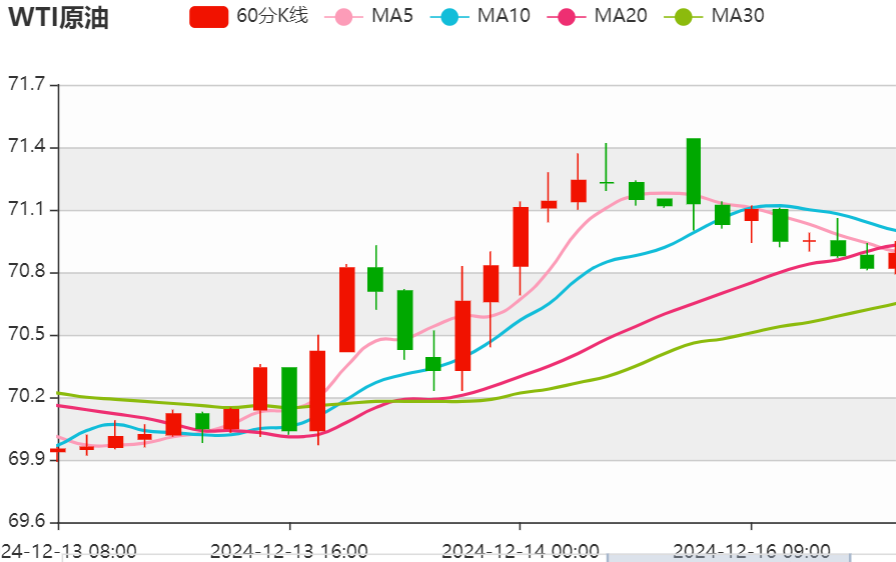Click the 70.8 y-axis label
Image resolution: width=896 pixels, height=562 pixels.
[26, 271]
